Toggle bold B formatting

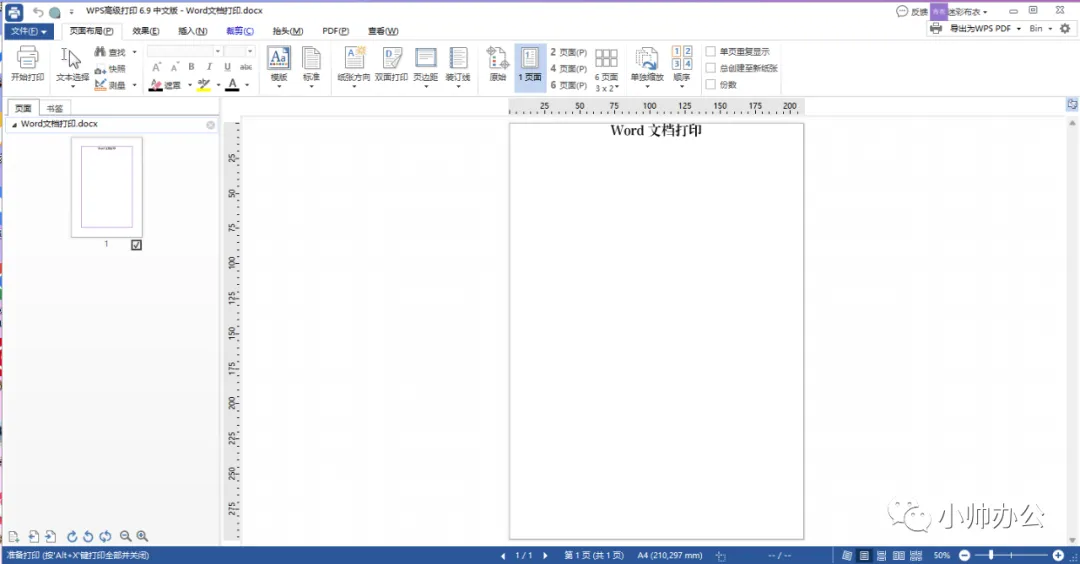click(191, 67)
